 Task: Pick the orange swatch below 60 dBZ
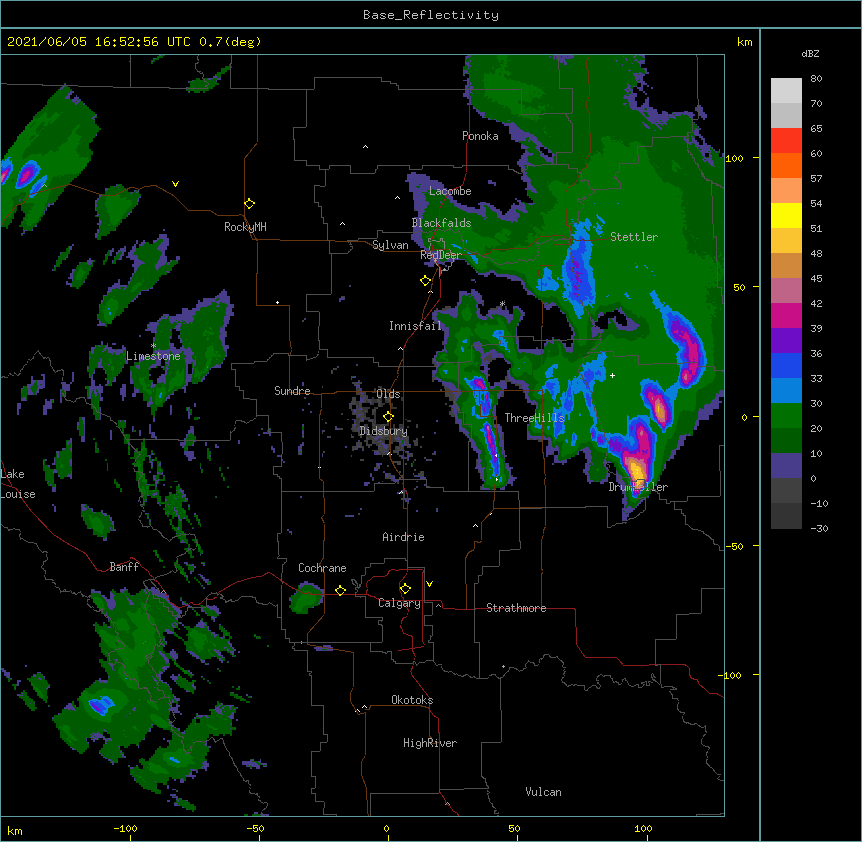click(x=786, y=165)
